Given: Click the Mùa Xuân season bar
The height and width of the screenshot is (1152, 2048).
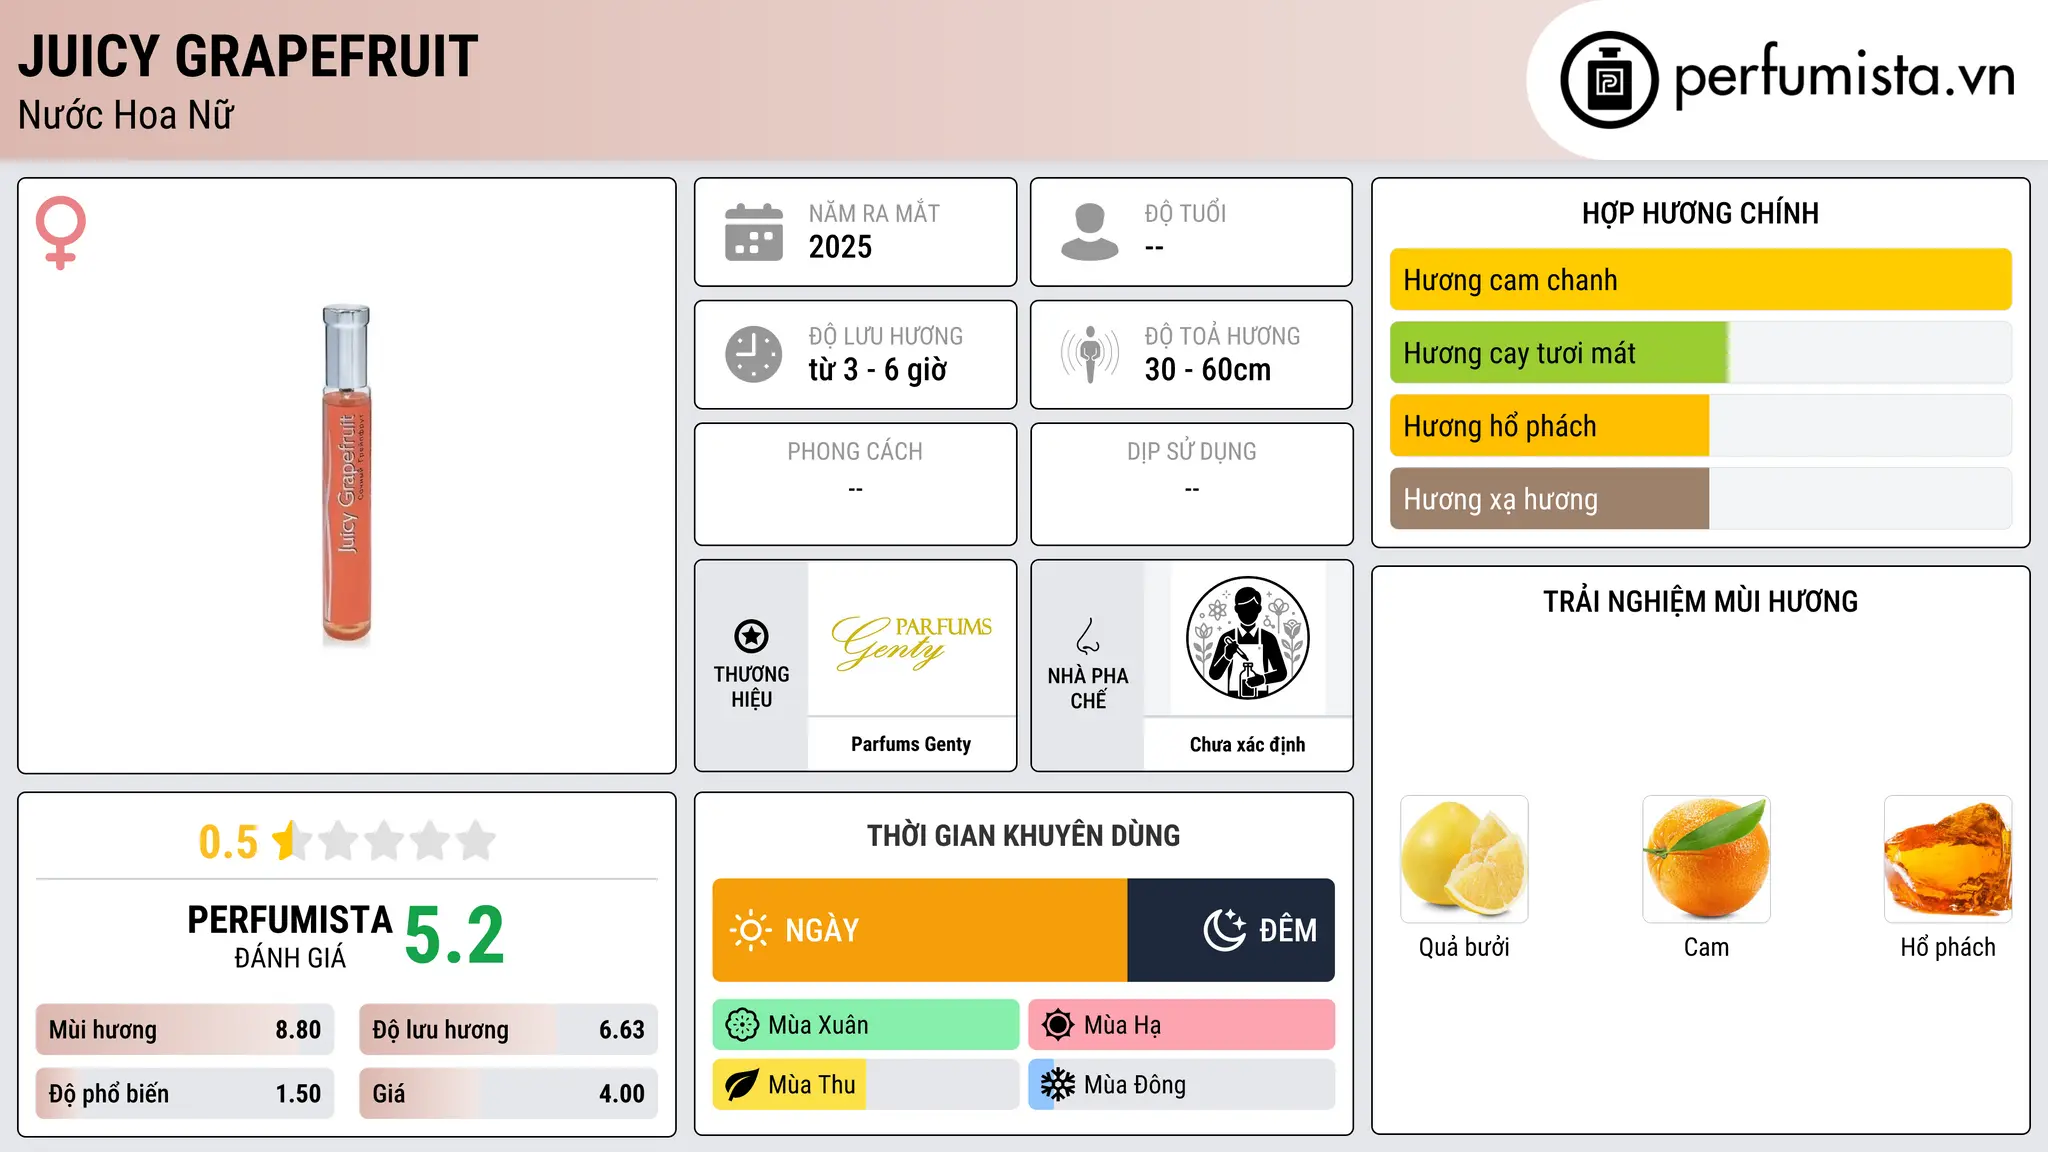Looking at the screenshot, I should [866, 1025].
